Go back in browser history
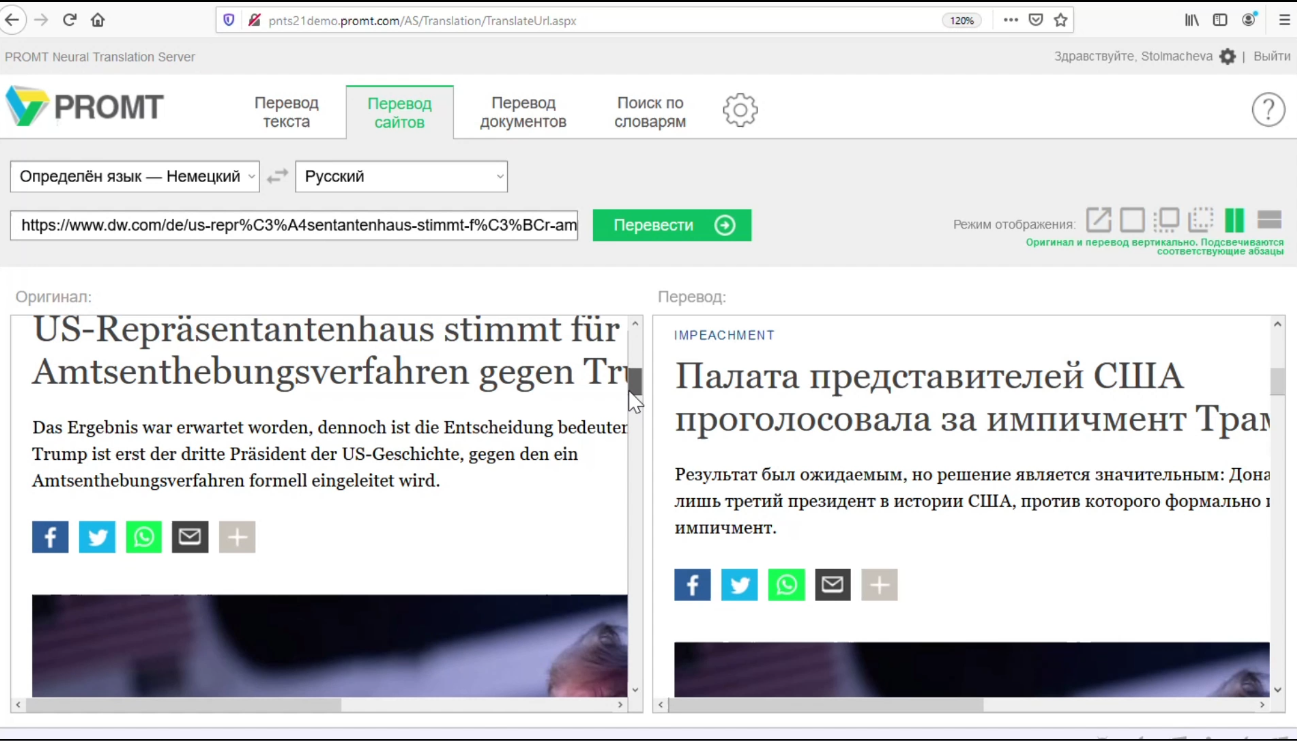The width and height of the screenshot is (1297, 741). point(12,20)
